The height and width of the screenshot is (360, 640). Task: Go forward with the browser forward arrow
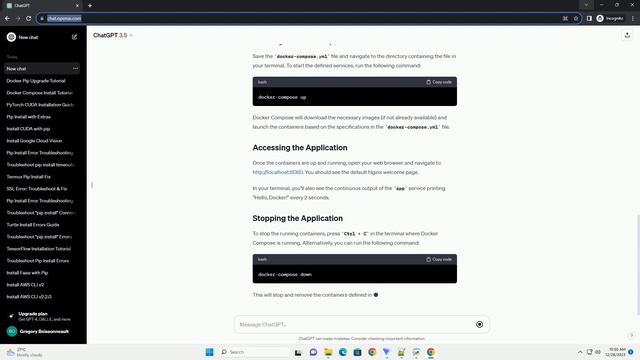click(18, 18)
